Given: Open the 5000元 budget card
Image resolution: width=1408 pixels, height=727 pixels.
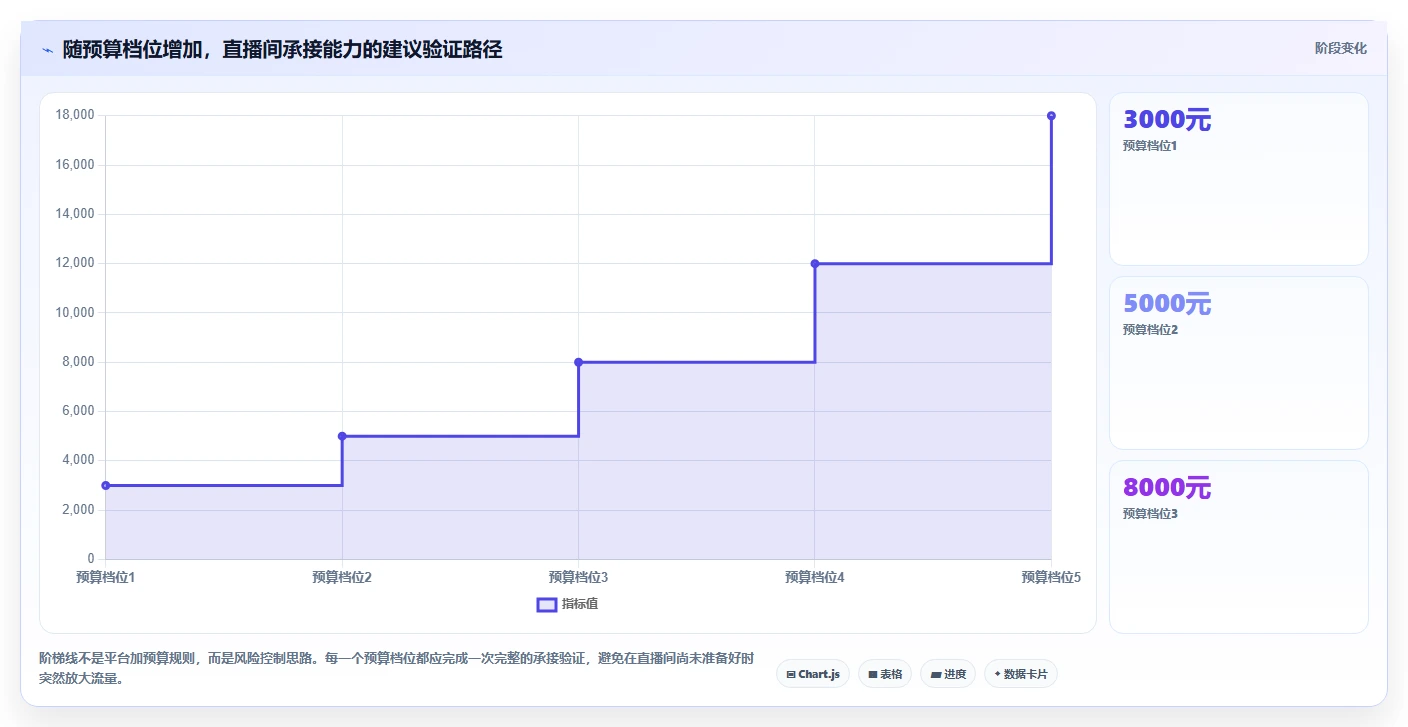Looking at the screenshot, I should click(x=1238, y=363).
